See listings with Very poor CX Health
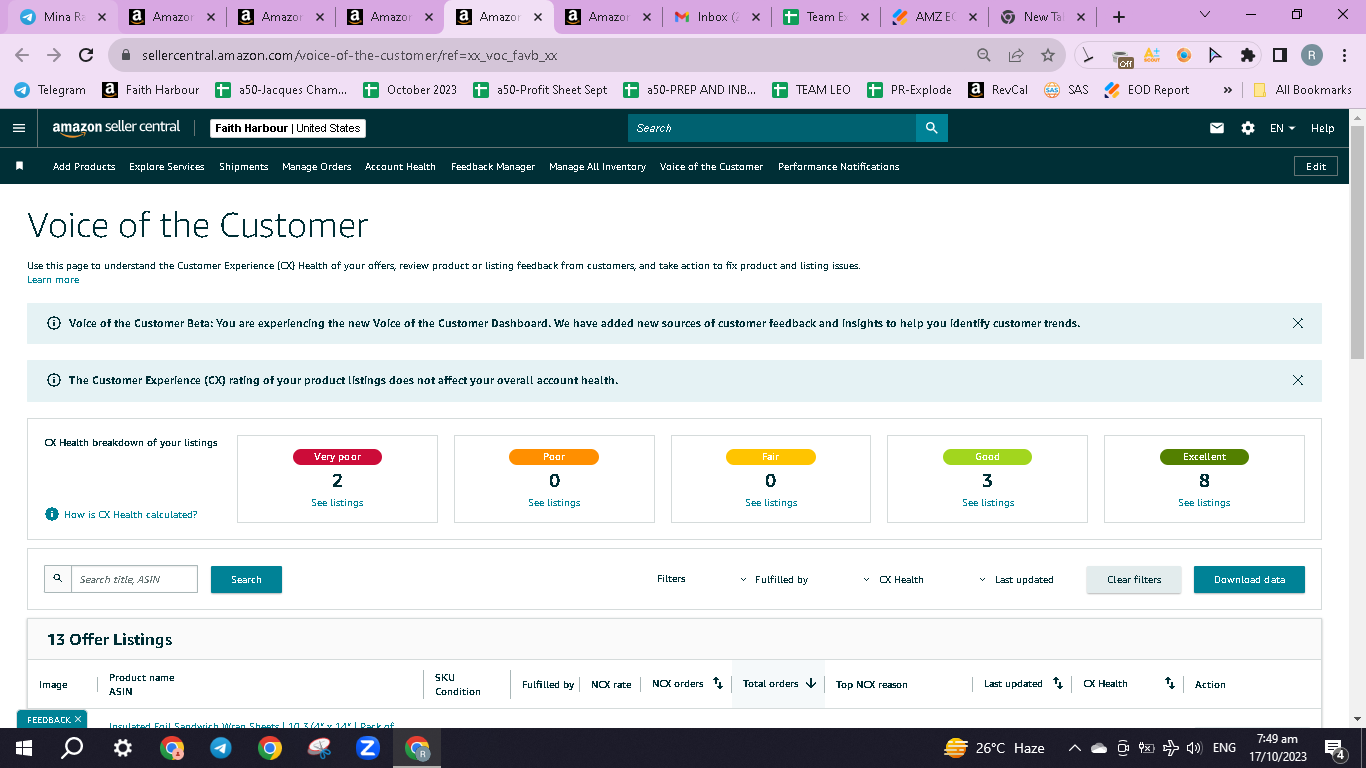Viewport: 1366px width, 768px height. (337, 503)
